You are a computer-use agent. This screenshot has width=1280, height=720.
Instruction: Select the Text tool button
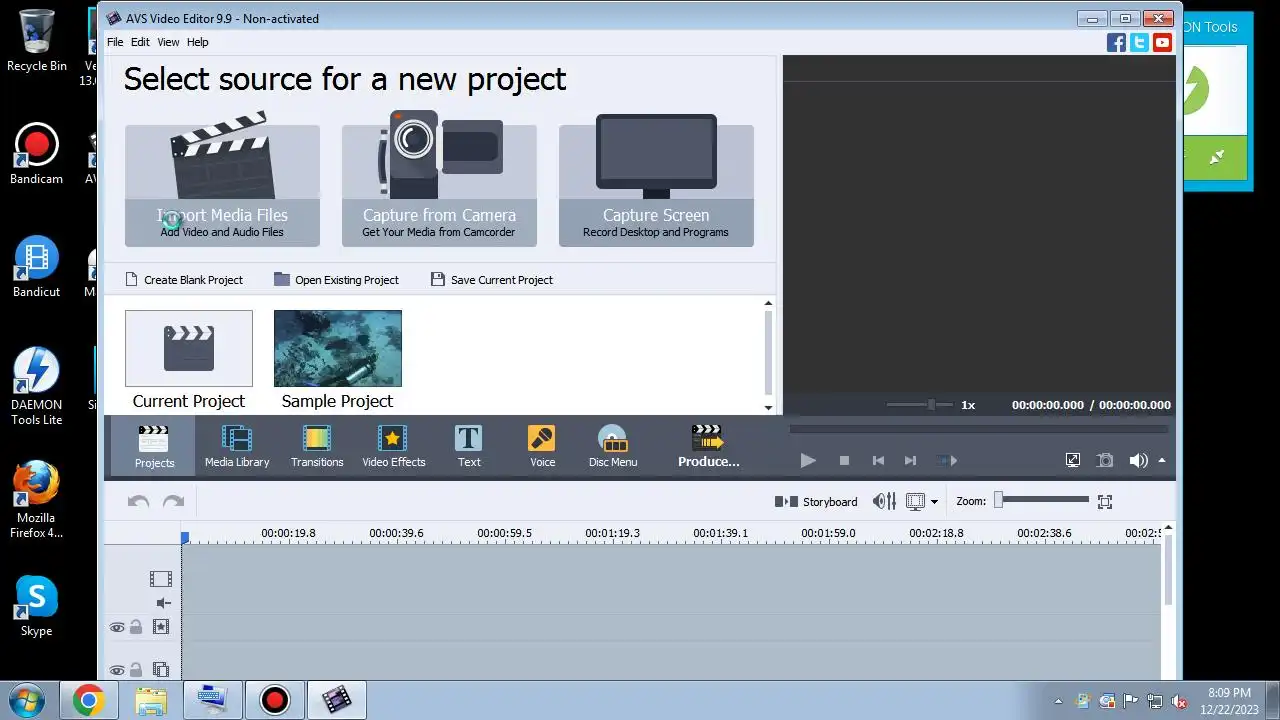[x=468, y=446]
